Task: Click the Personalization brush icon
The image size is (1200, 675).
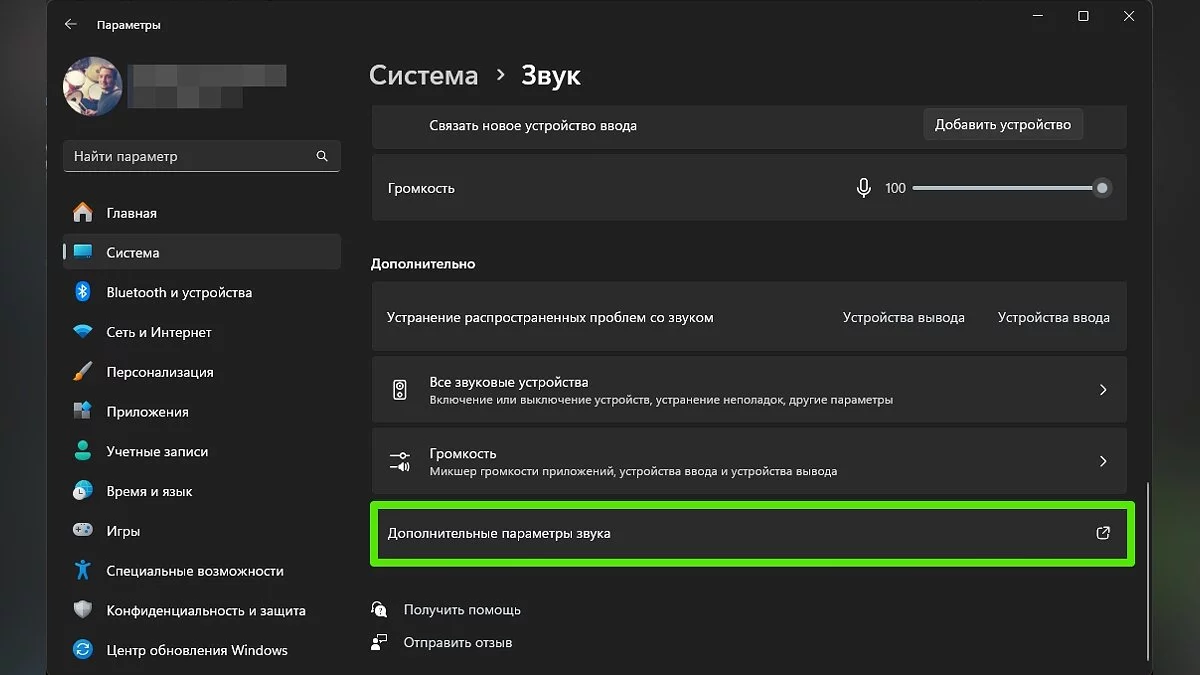Action: (83, 372)
